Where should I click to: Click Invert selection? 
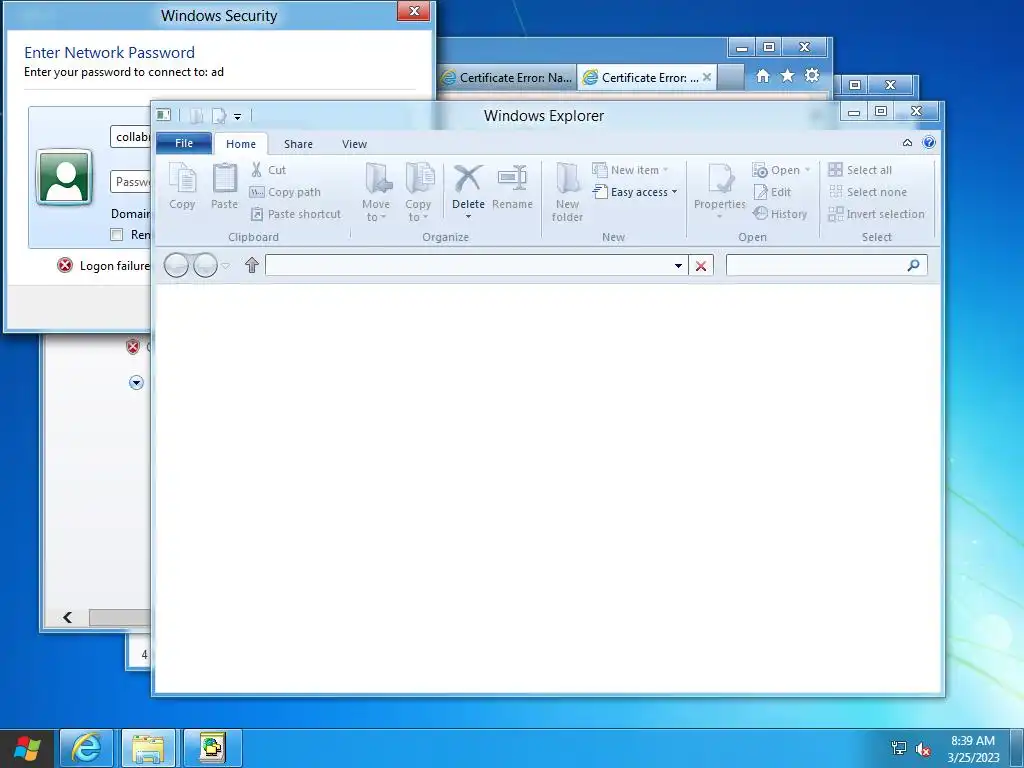876,214
